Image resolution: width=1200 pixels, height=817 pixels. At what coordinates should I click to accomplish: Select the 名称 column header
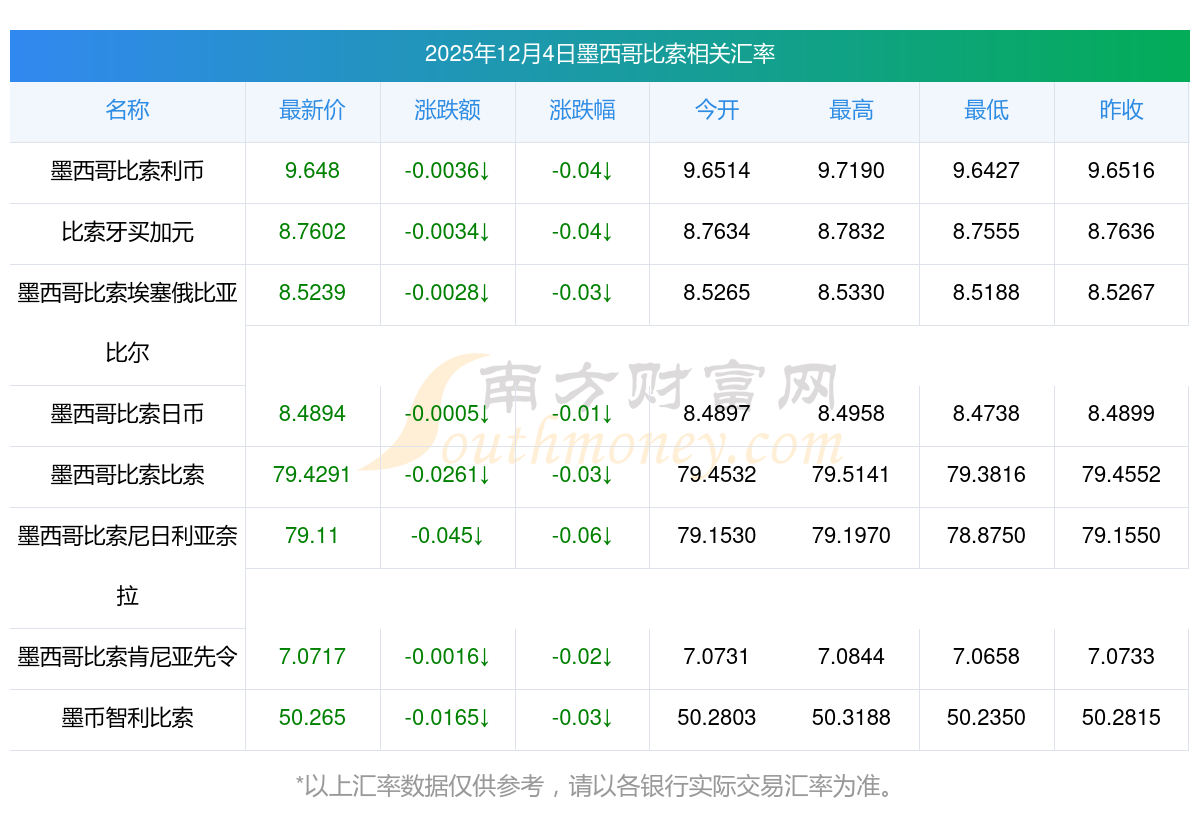[127, 110]
